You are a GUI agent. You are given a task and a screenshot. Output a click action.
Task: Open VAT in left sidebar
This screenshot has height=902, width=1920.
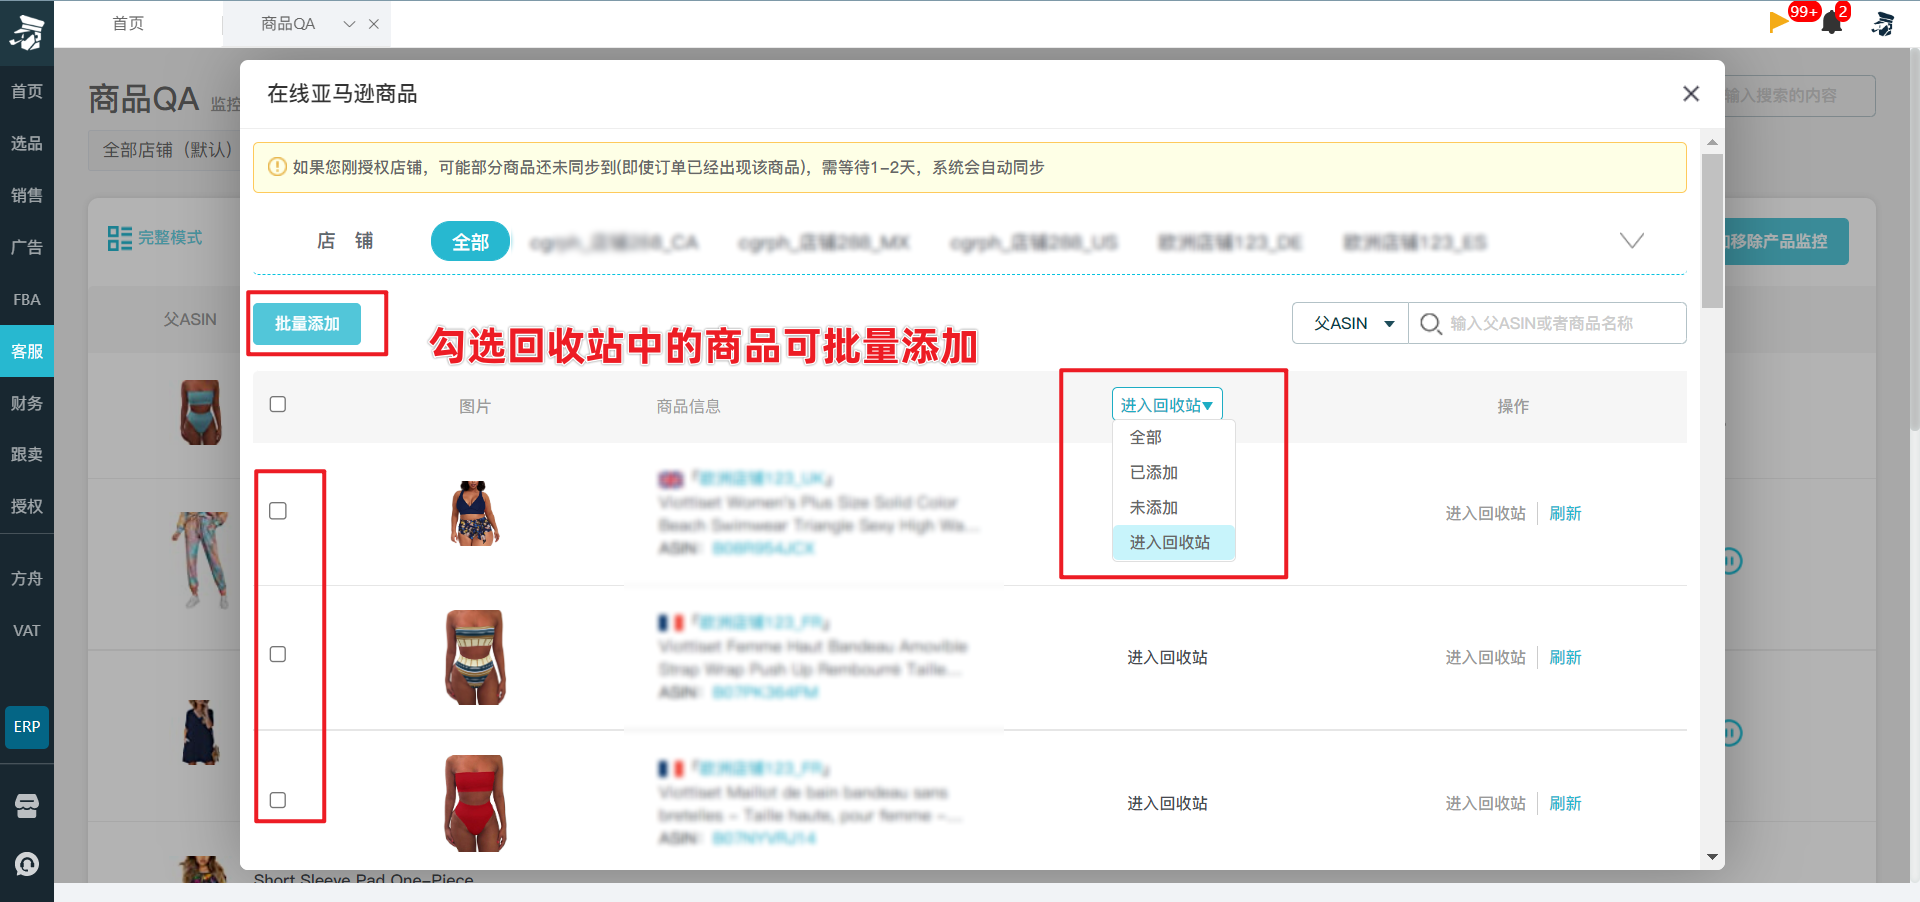[27, 631]
